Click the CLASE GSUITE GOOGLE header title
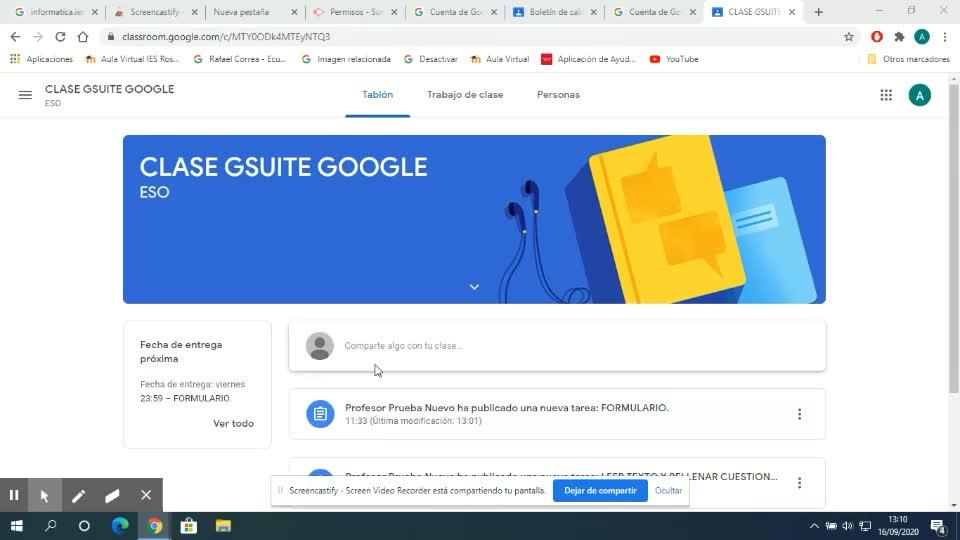The width and height of the screenshot is (960, 540). pyautogui.click(x=110, y=89)
